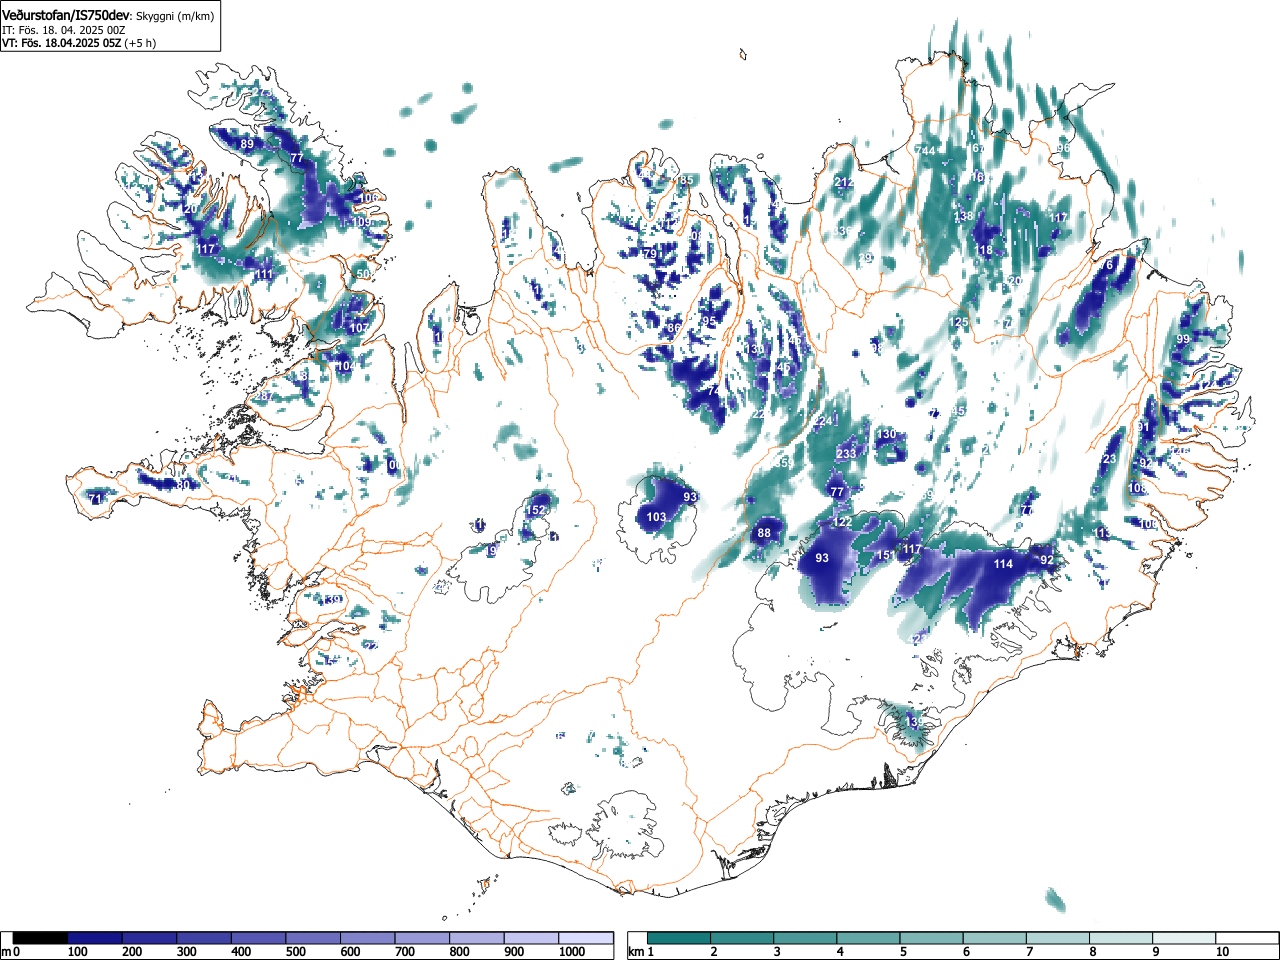
Task: Click the 88 visibility value label
Action: point(764,533)
